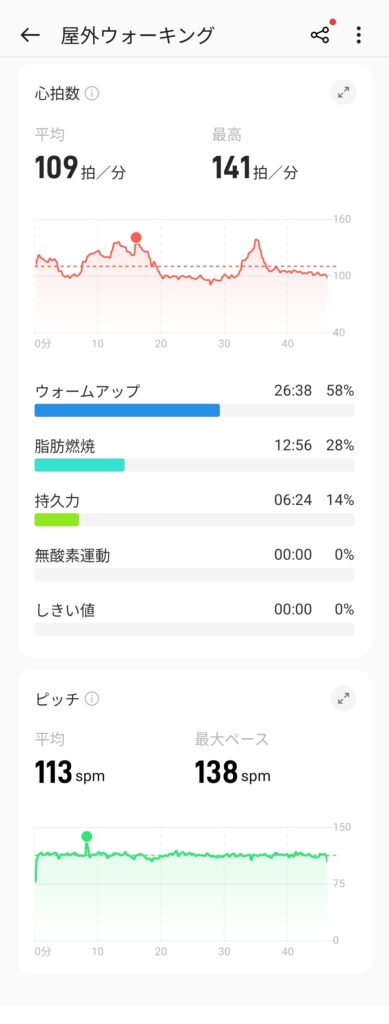Select the green endurance zone bar
The width and height of the screenshot is (389, 1024).
(x=57, y=520)
